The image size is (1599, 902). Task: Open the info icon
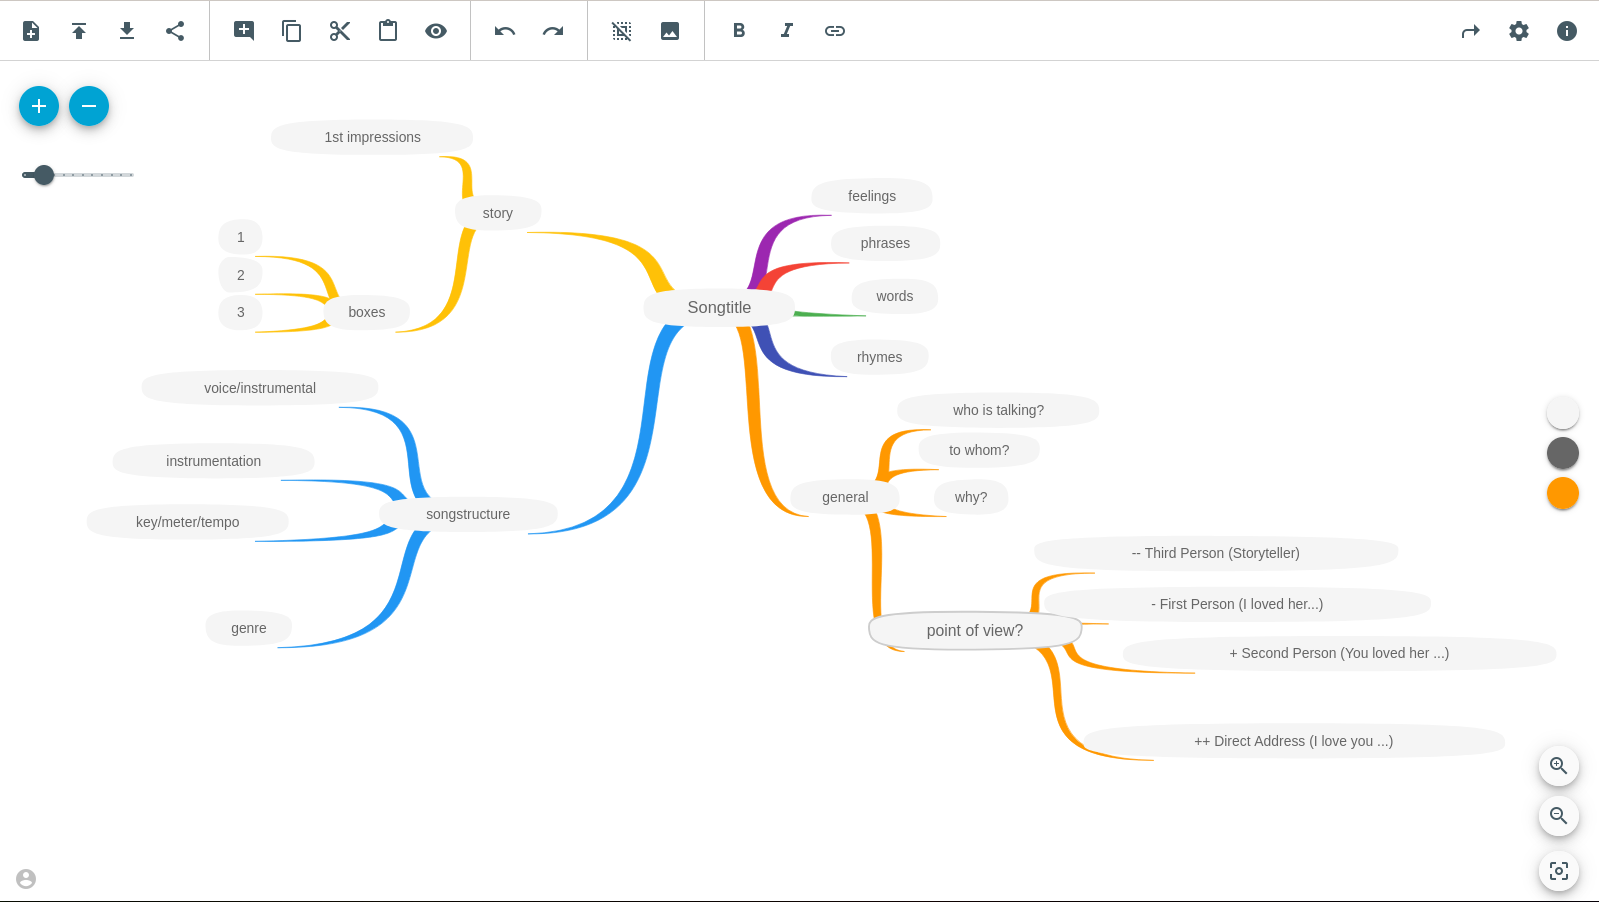tap(1567, 31)
